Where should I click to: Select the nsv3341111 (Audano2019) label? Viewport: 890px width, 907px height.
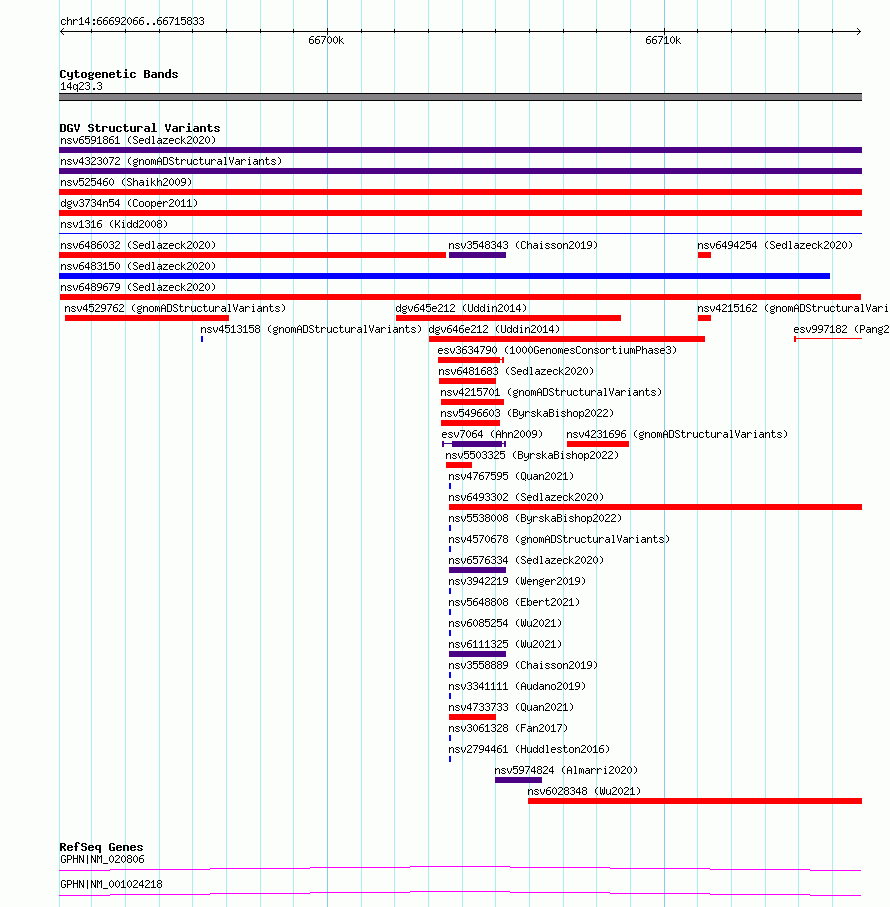(x=517, y=687)
